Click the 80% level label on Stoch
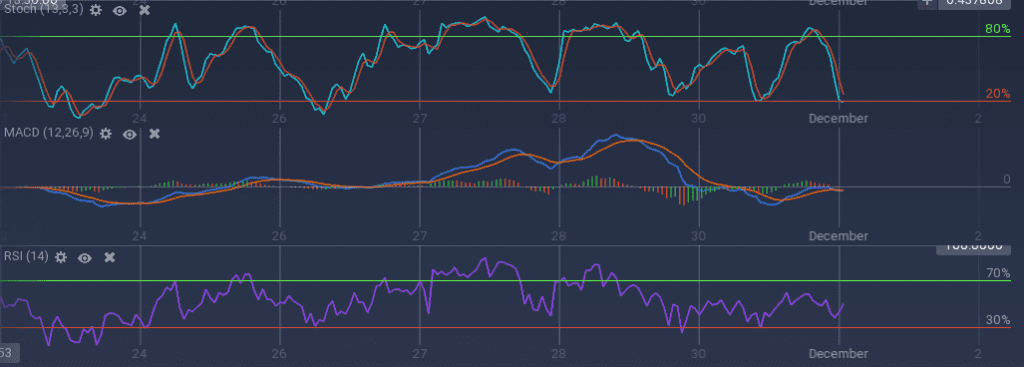The height and width of the screenshot is (367, 1024). click(997, 29)
